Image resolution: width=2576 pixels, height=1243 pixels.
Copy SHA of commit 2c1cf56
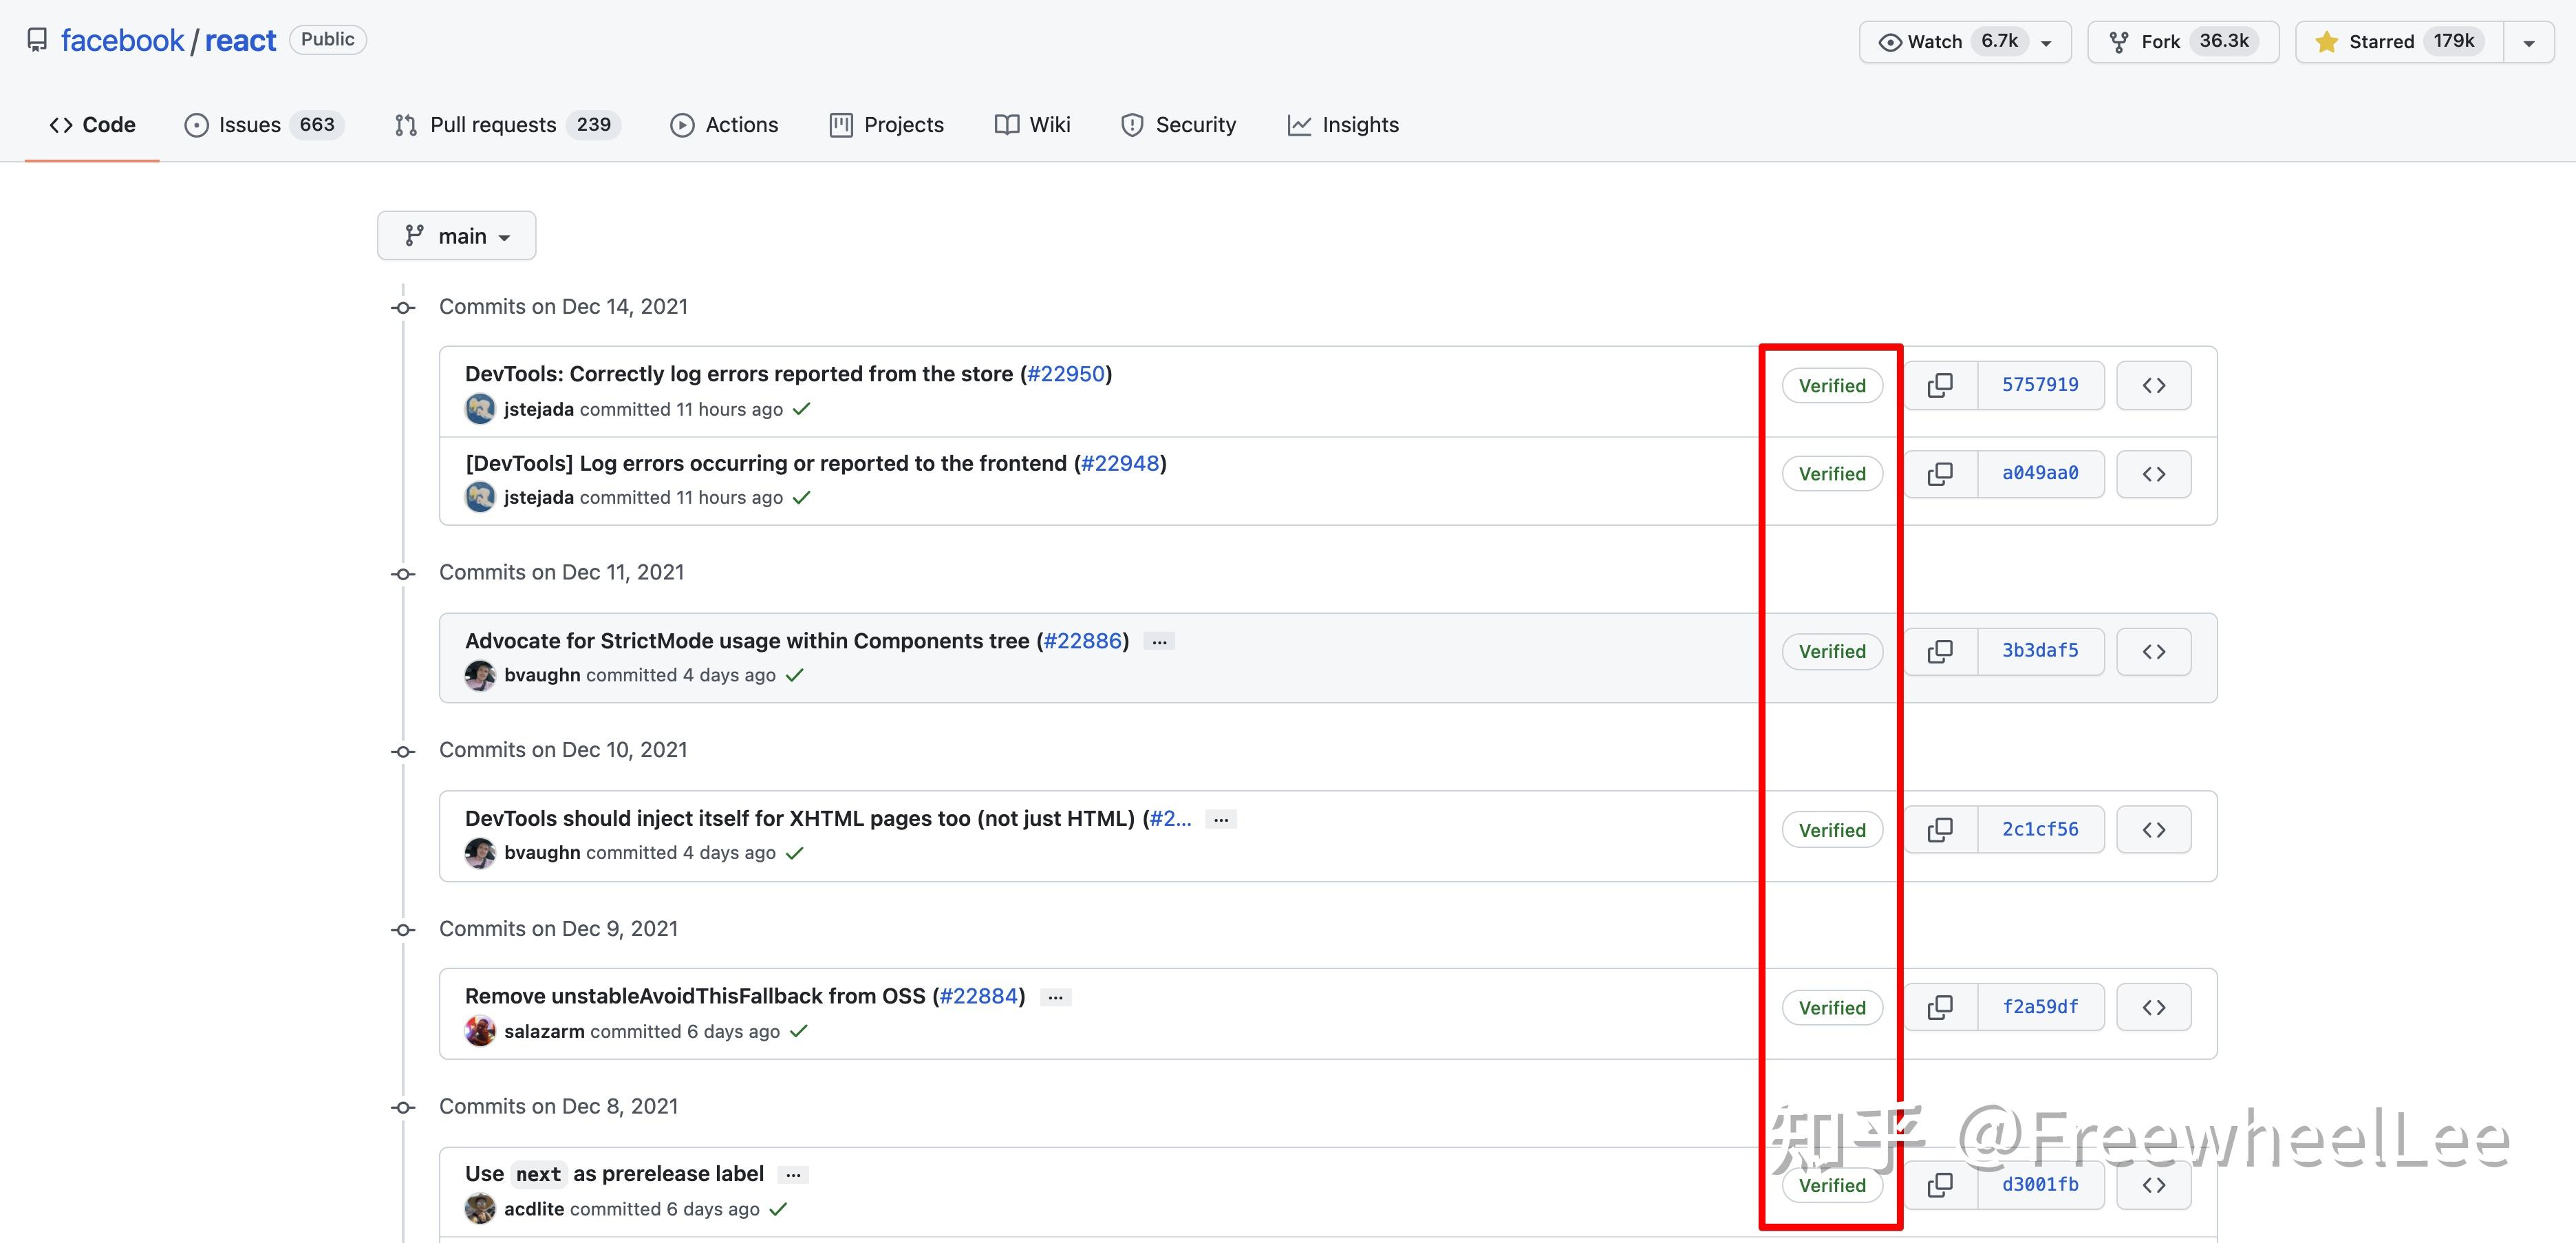(1939, 829)
